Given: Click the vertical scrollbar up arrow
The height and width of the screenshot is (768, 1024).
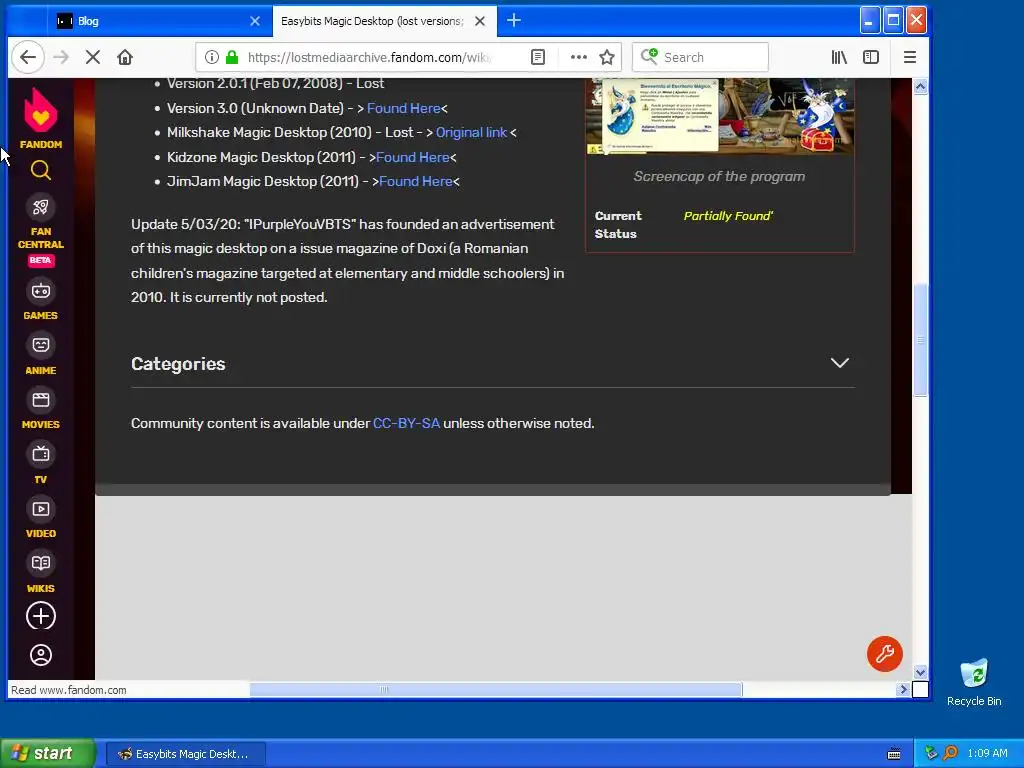Looking at the screenshot, I should click(x=920, y=86).
